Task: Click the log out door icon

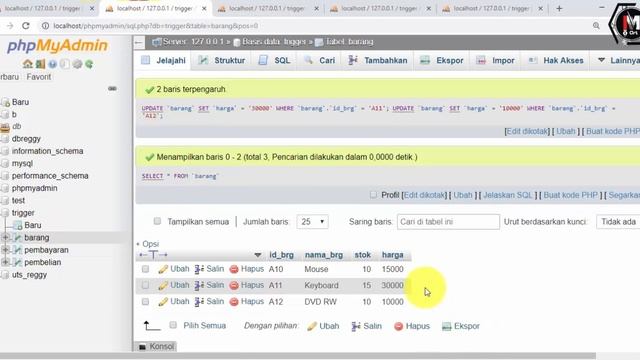Action: pos(40,64)
